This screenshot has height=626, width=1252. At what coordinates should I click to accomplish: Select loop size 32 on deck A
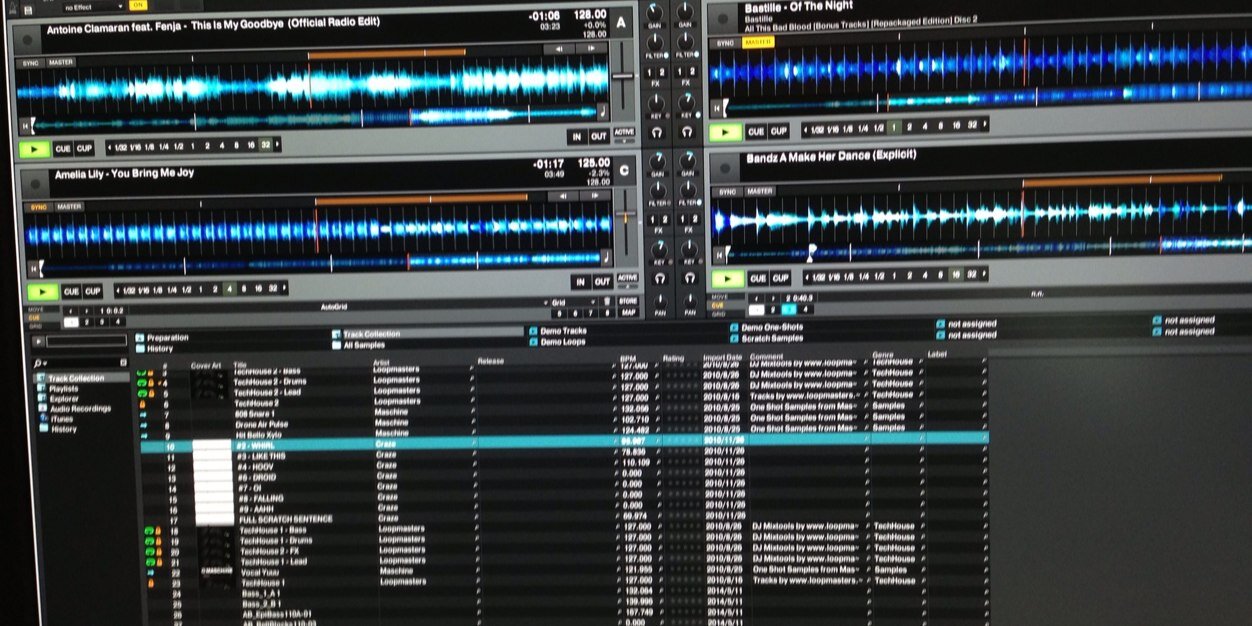[265, 146]
